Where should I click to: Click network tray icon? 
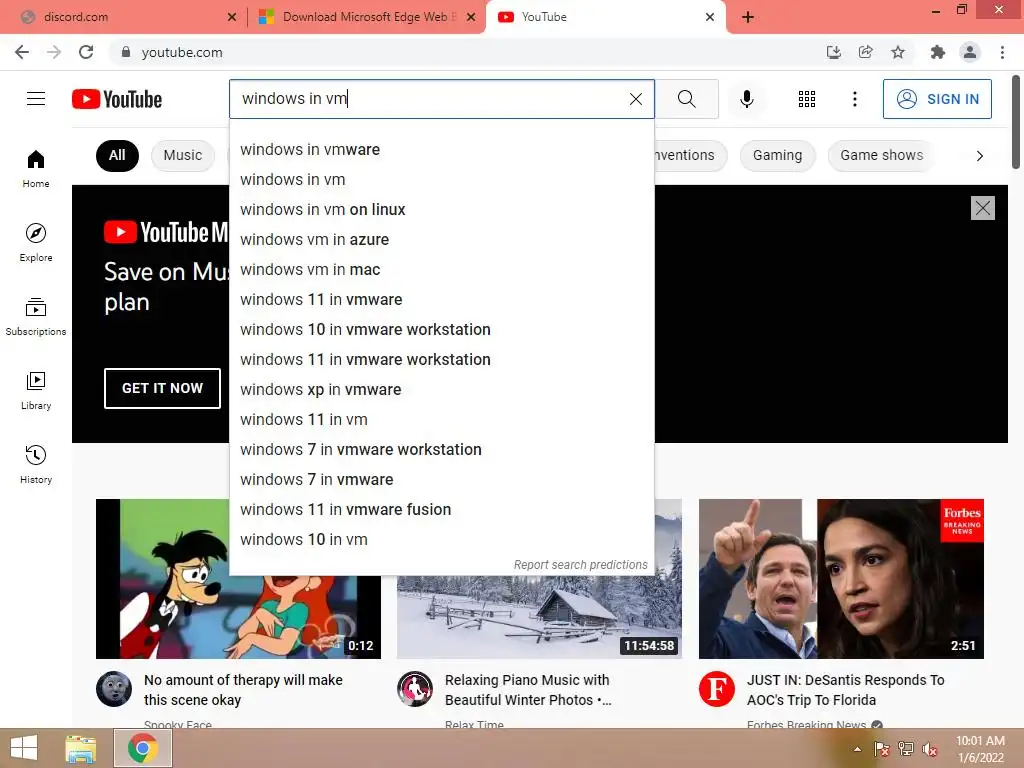(x=906, y=749)
